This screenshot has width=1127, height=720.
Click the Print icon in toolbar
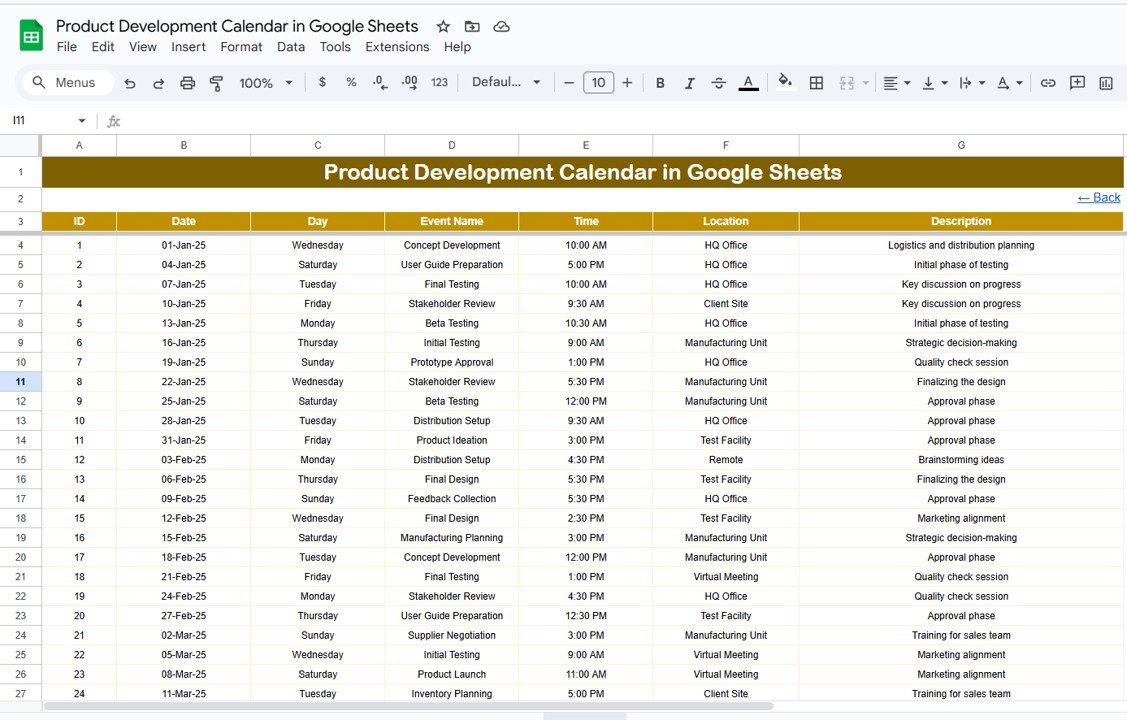[187, 83]
